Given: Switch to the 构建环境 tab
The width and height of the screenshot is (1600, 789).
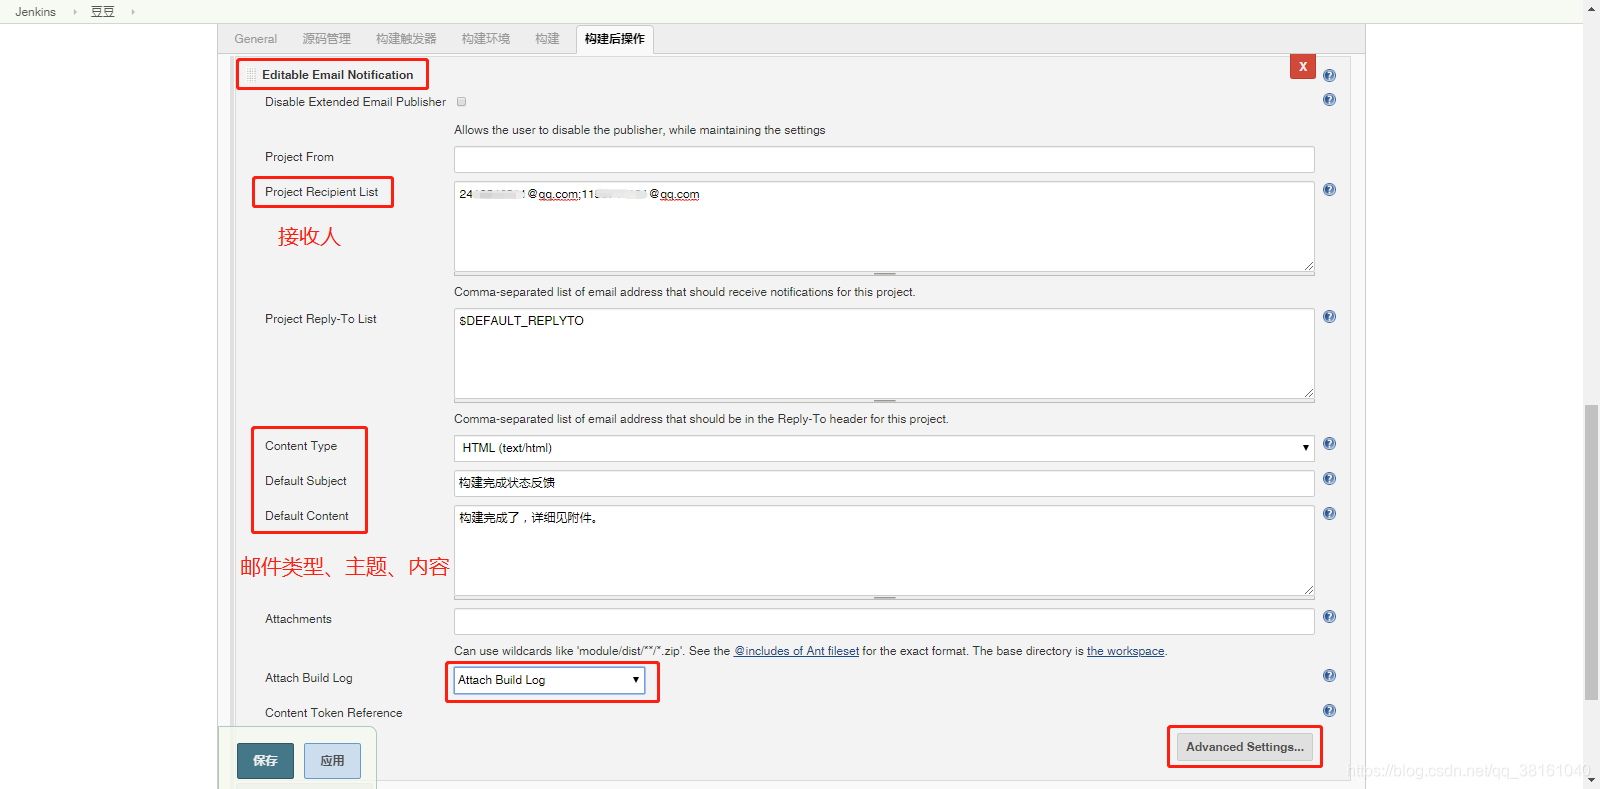Looking at the screenshot, I should point(486,39).
